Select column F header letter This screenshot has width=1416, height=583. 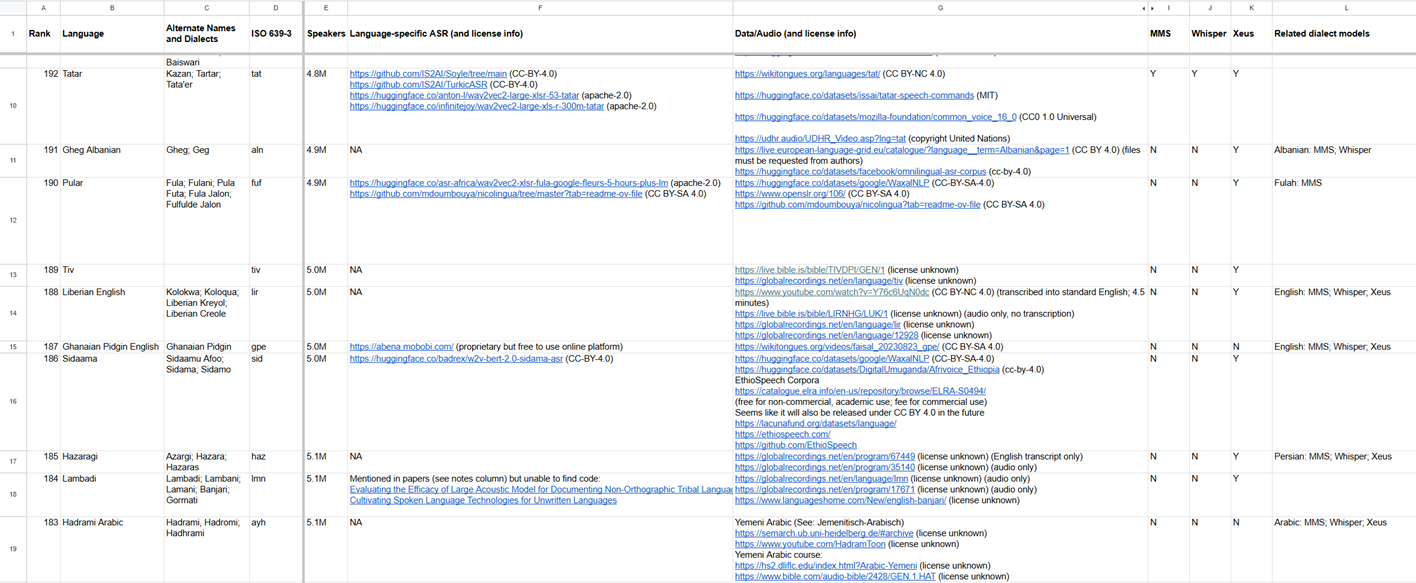click(x=540, y=8)
